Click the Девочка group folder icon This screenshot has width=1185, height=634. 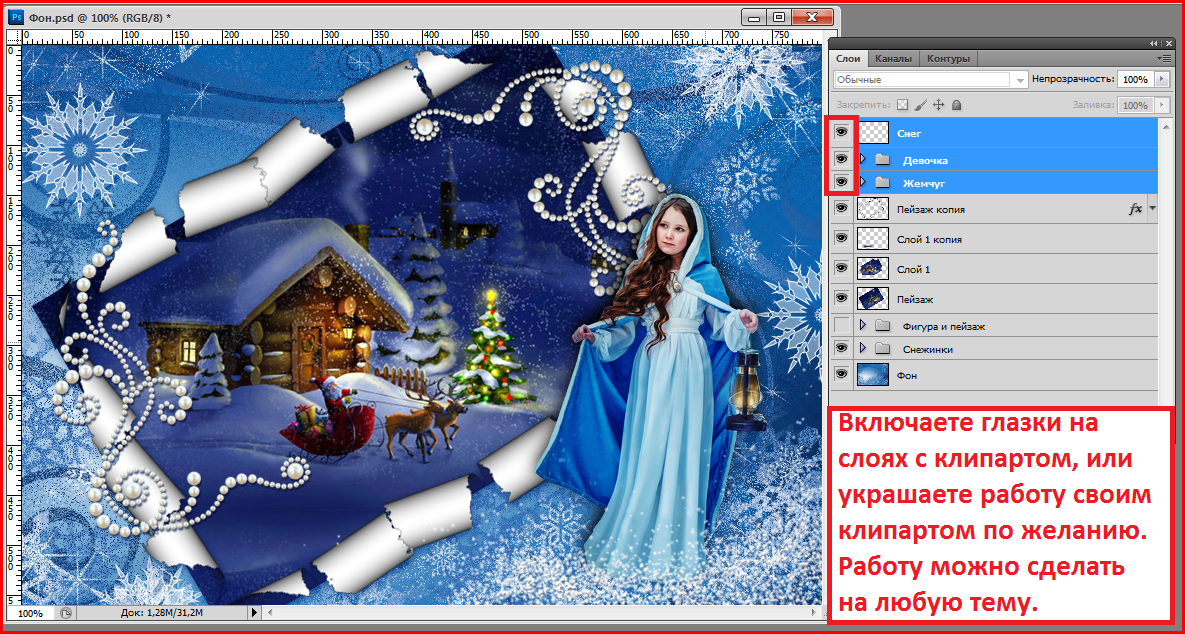coord(882,159)
